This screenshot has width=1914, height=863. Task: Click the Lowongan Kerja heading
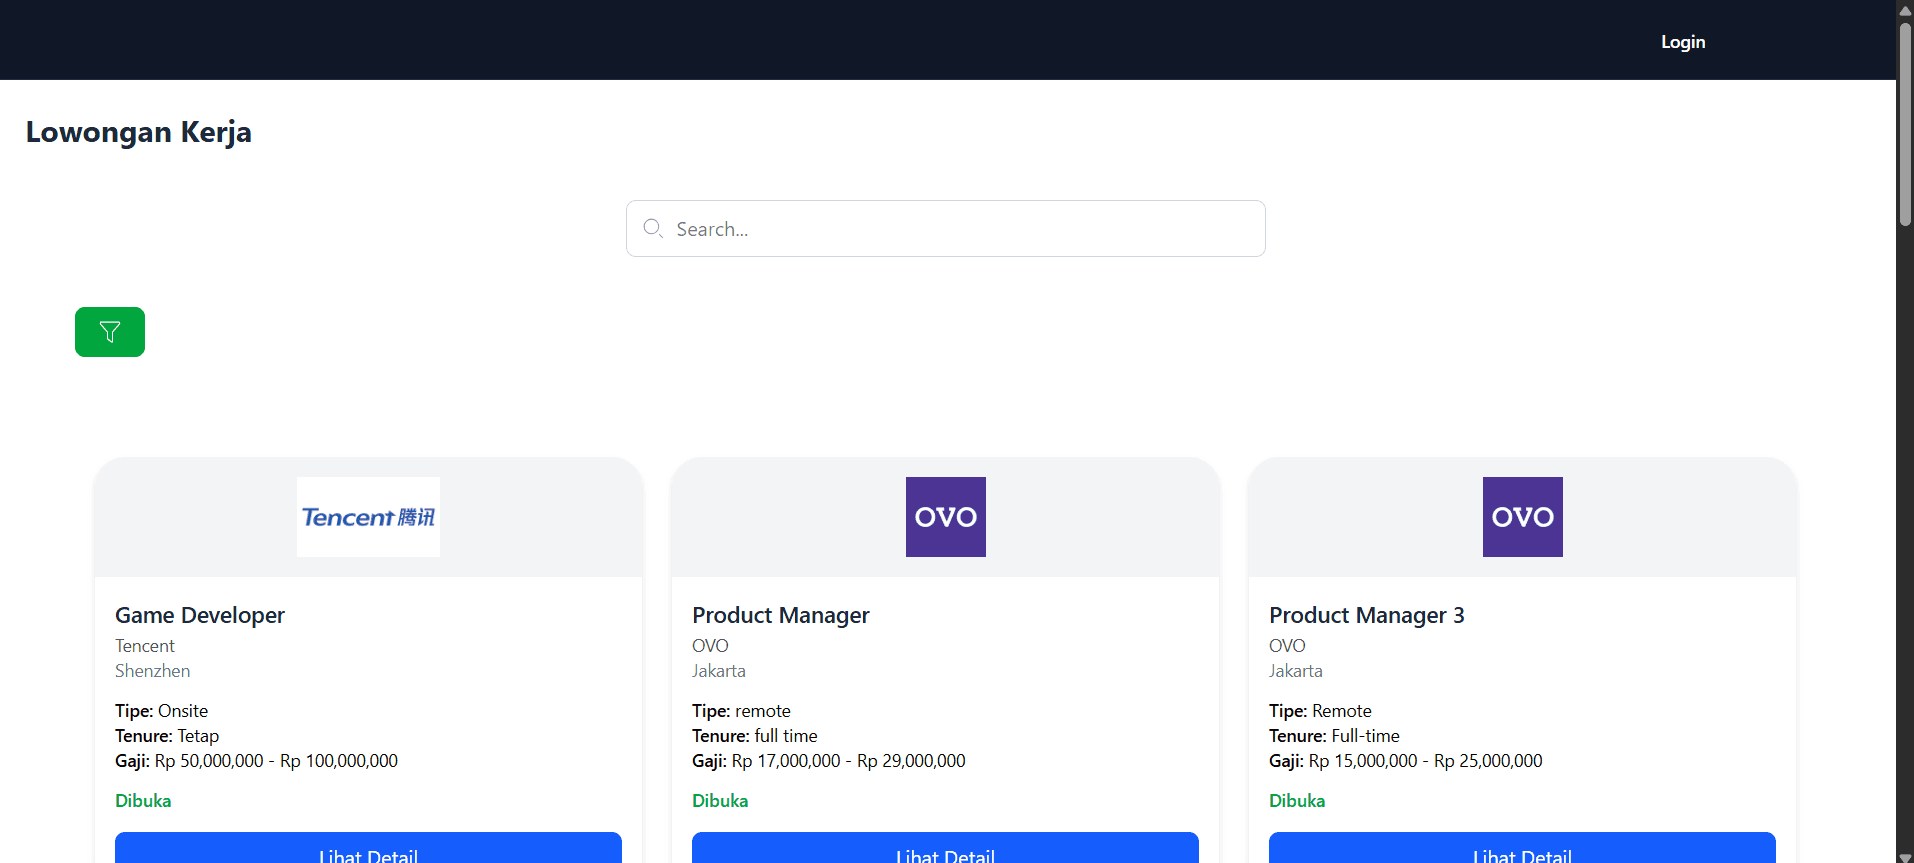139,132
